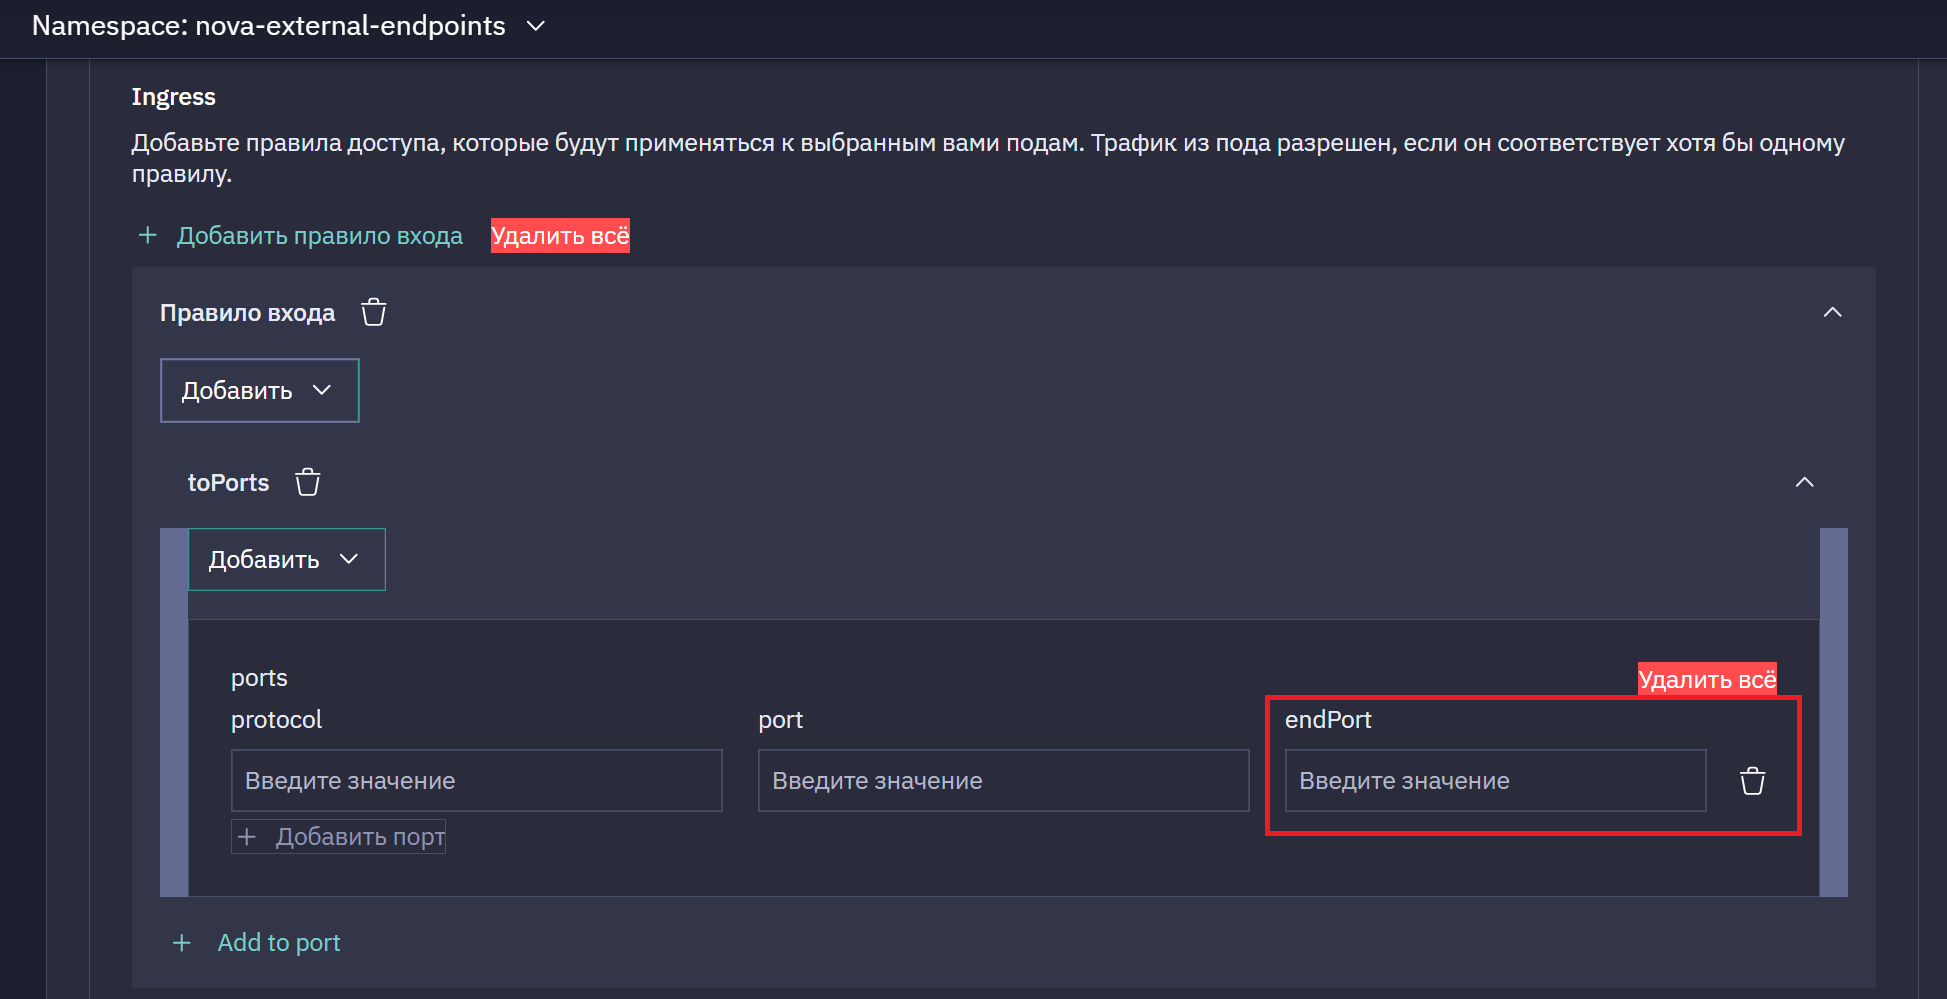Click Удалить всё next to Добавить правило входа
The height and width of the screenshot is (999, 1947).
point(560,236)
